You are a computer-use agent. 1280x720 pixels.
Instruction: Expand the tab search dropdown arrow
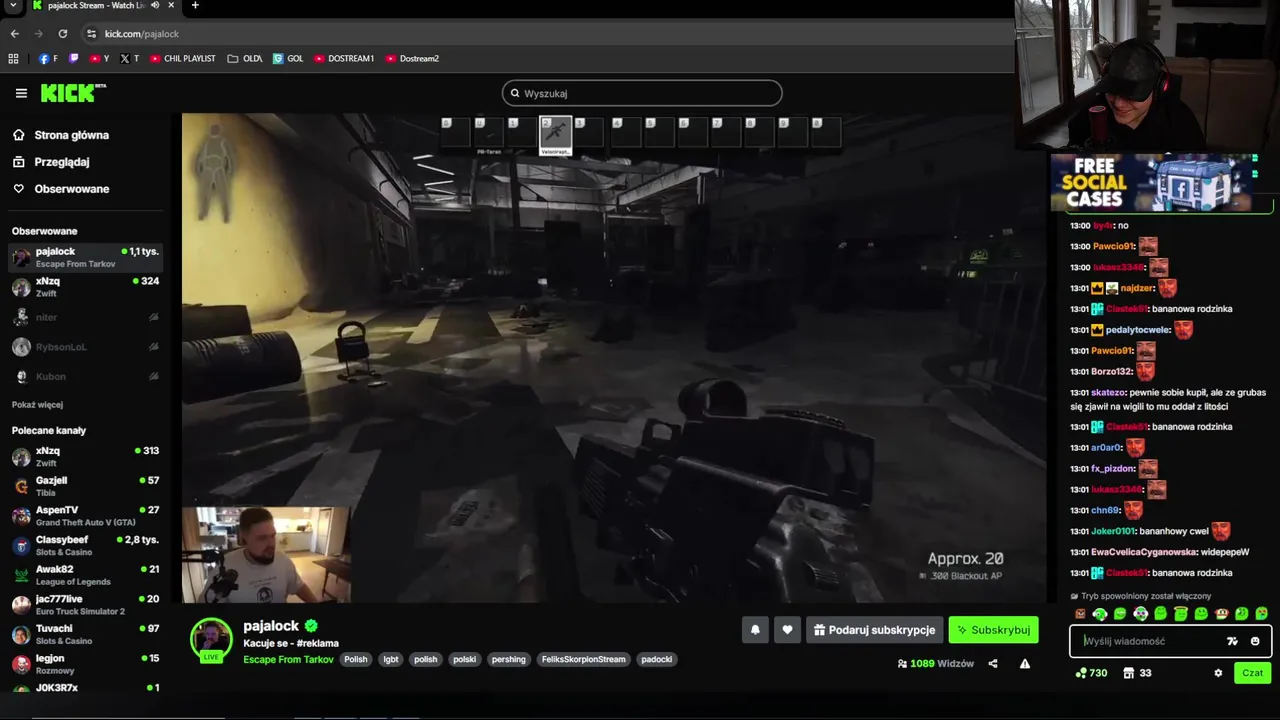tap(13, 5)
